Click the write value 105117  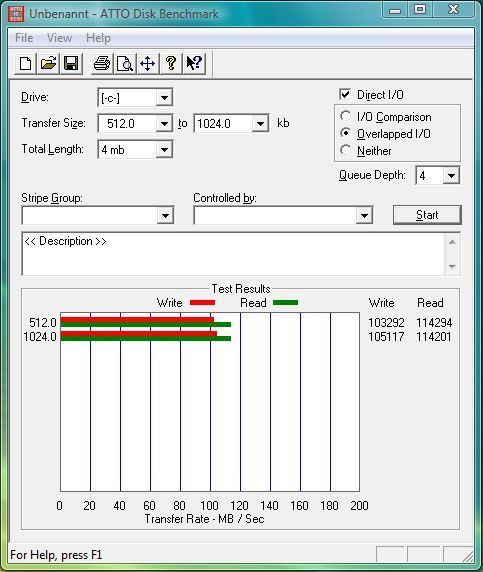tap(386, 336)
